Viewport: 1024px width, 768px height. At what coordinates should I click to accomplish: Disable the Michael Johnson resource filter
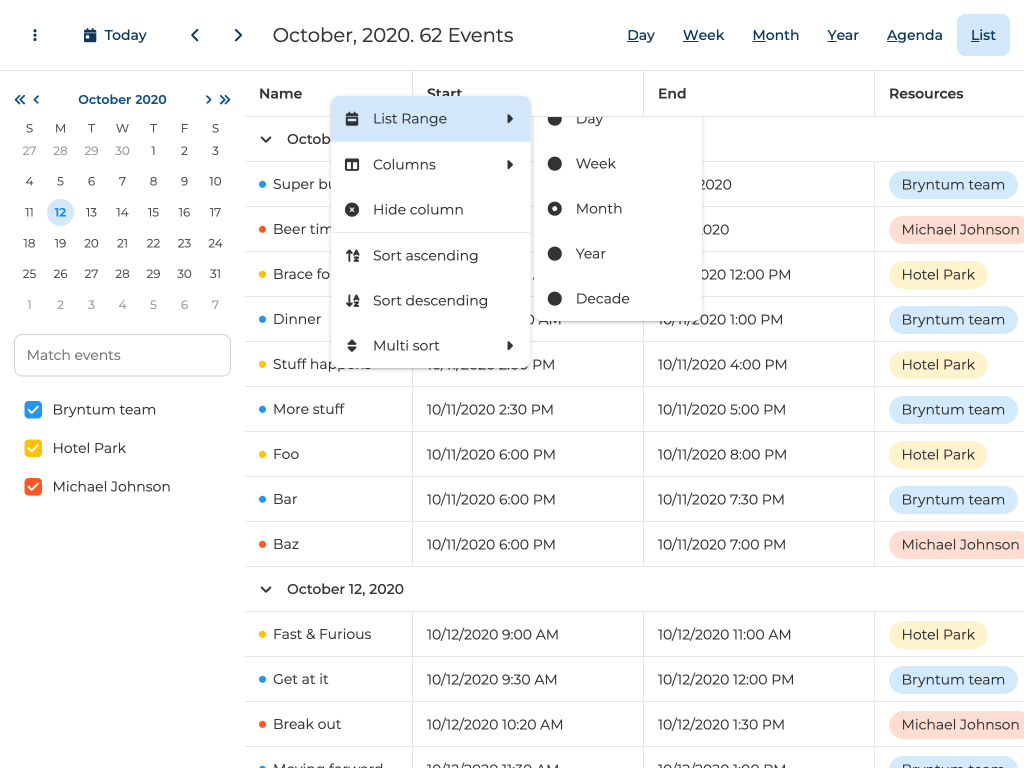coord(33,487)
